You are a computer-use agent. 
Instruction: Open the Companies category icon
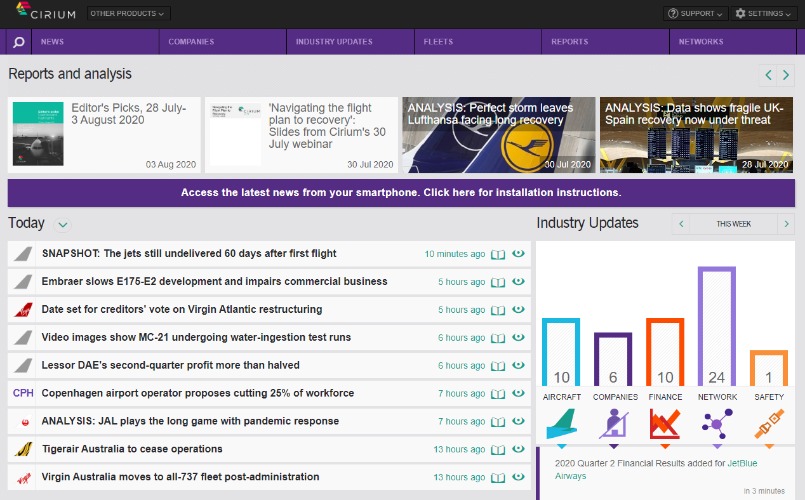point(614,424)
